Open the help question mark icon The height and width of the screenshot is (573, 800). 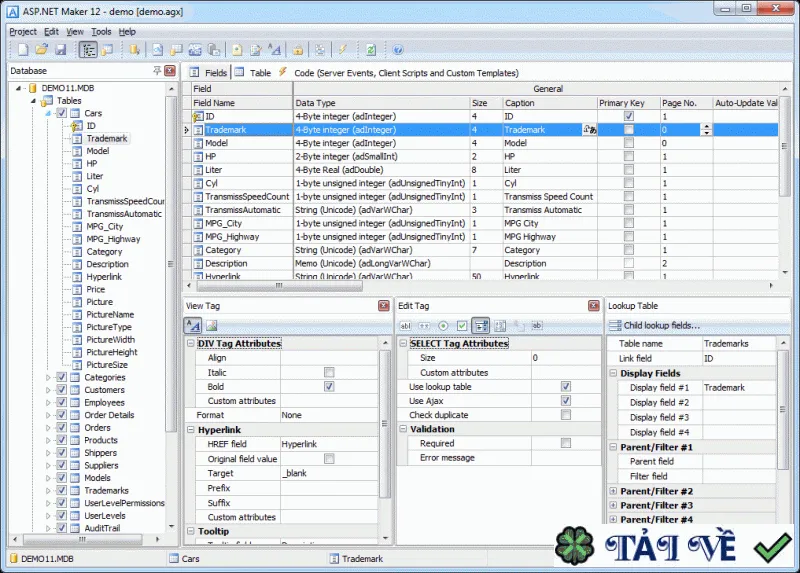pyautogui.click(x=398, y=49)
